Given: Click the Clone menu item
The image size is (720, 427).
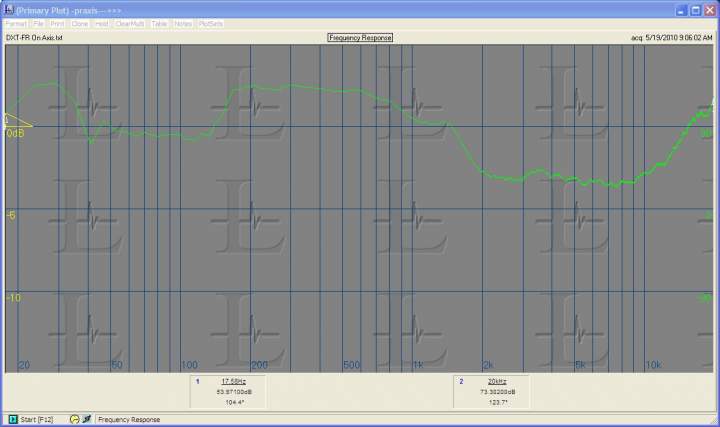Looking at the screenshot, I should pyautogui.click(x=79, y=23).
